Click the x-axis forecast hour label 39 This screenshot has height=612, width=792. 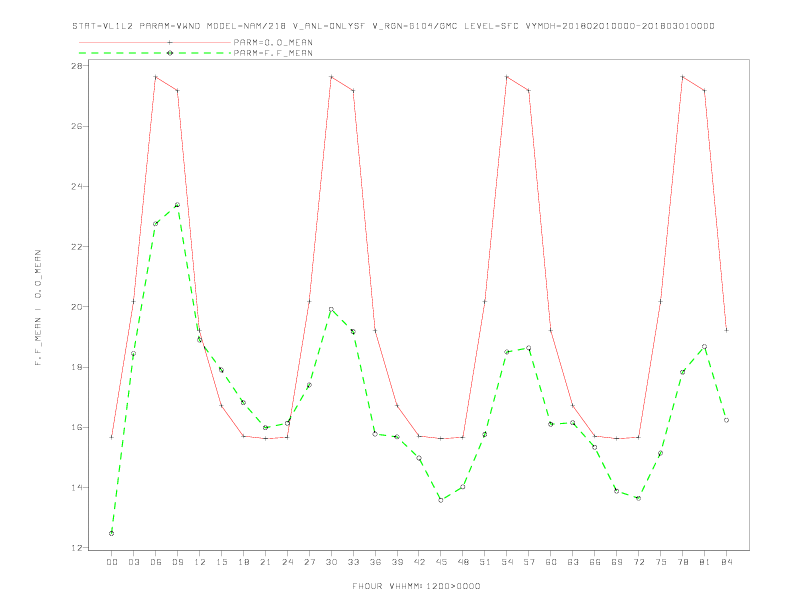tap(397, 562)
